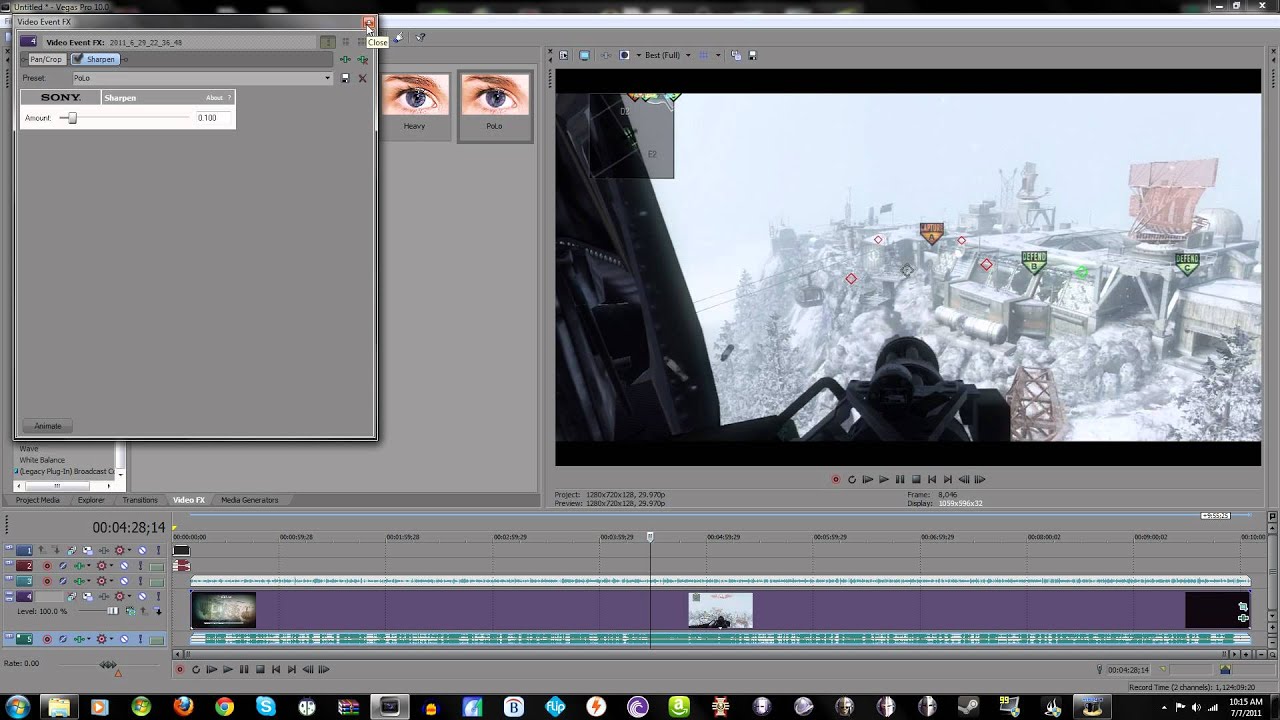Toggle the split screen view icon in preview
Screen dimensions: 1280x720
coord(624,55)
